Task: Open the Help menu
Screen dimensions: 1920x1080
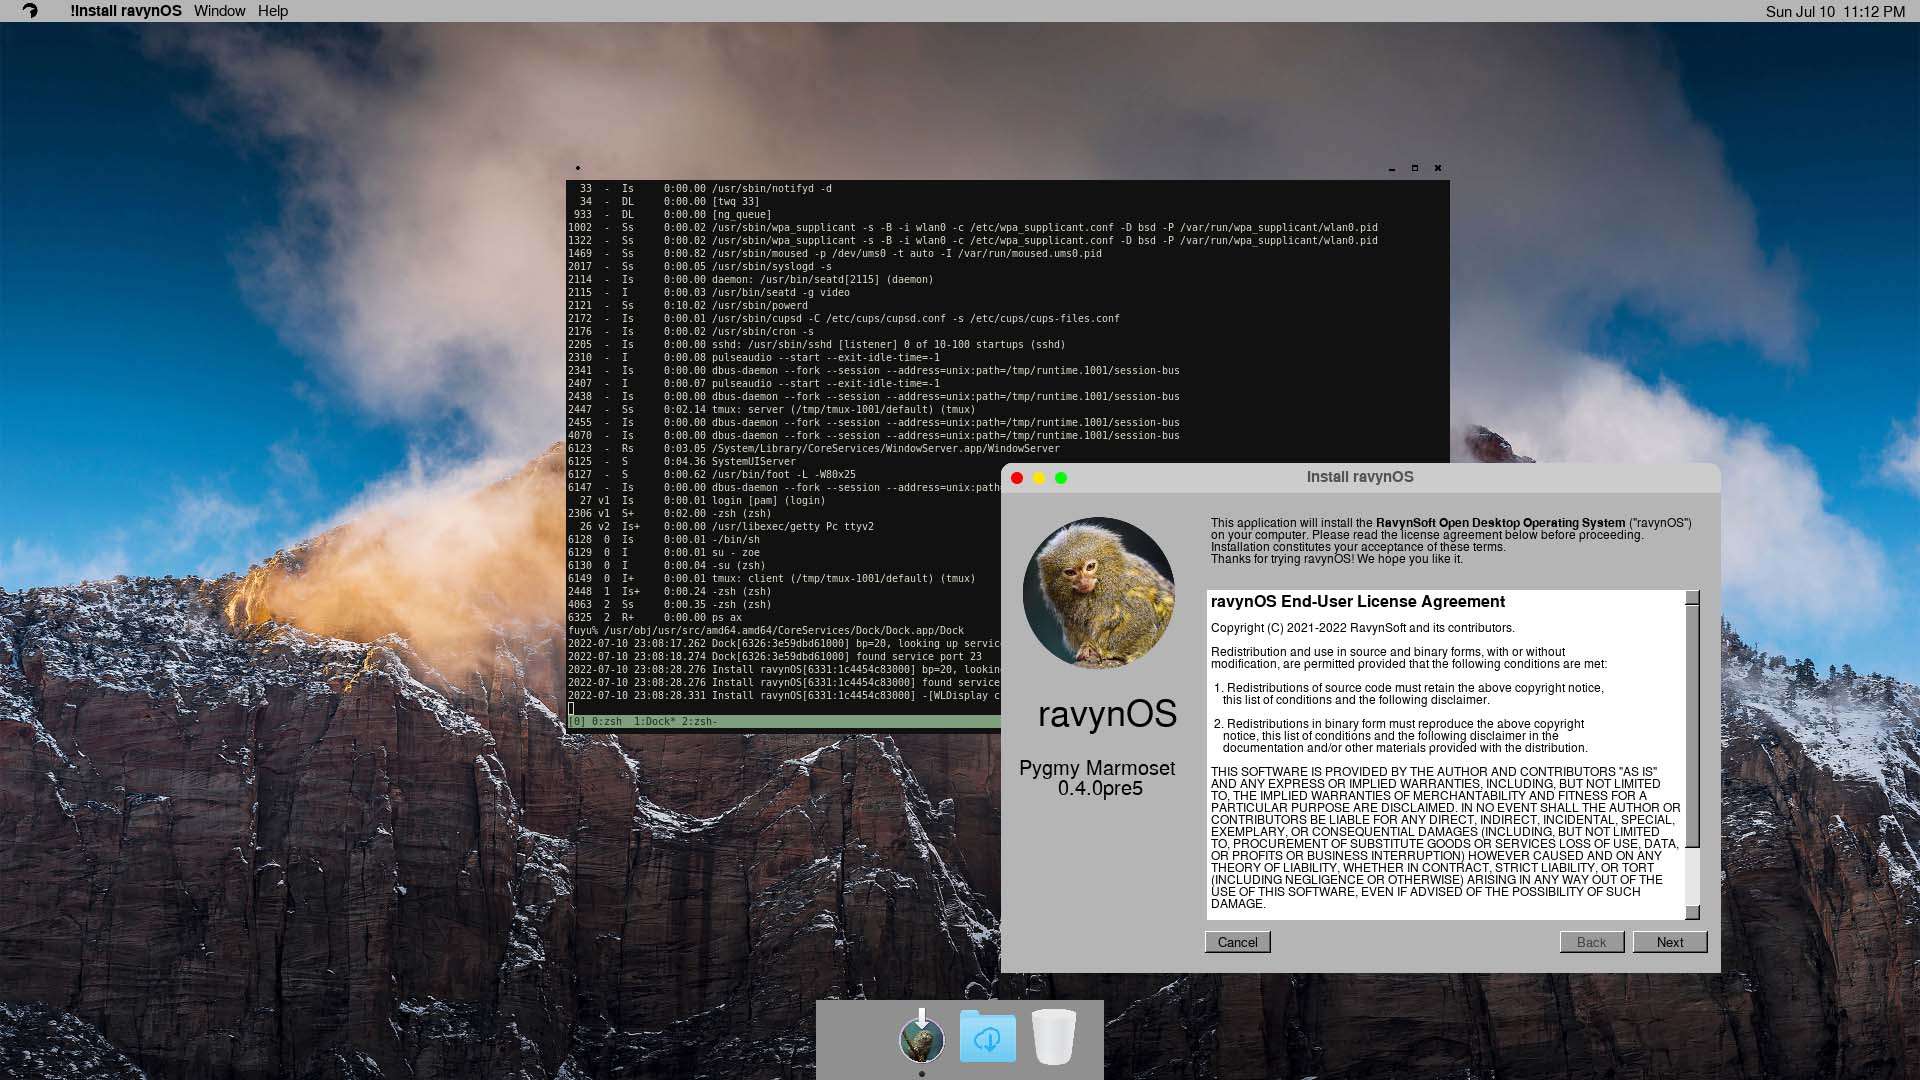Action: pyautogui.click(x=273, y=11)
